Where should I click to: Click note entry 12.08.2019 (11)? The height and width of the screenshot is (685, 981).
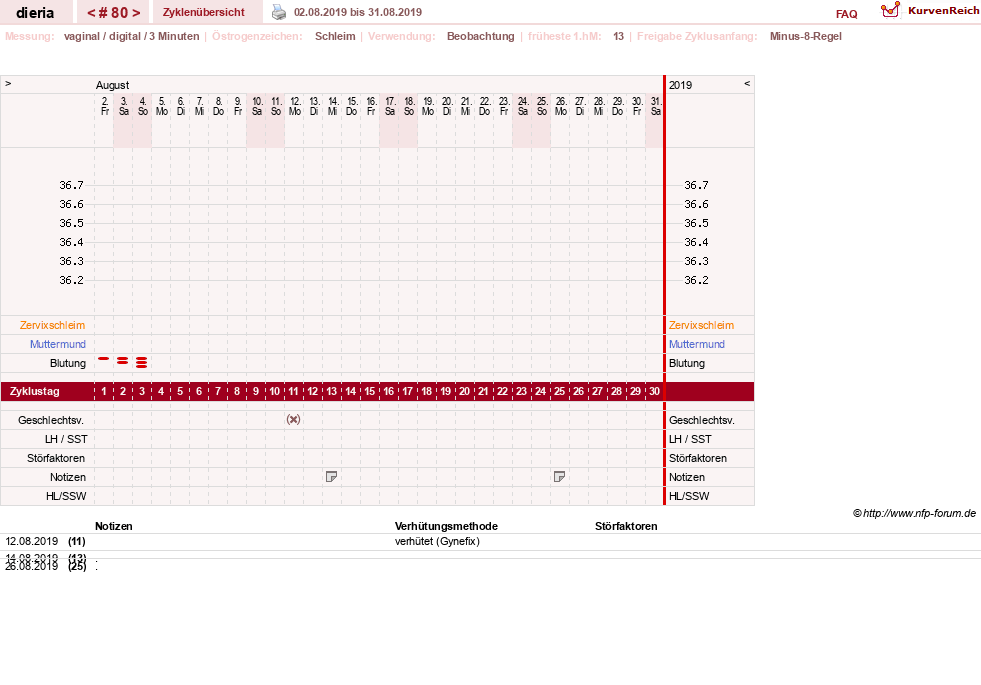pyautogui.click(x=45, y=541)
